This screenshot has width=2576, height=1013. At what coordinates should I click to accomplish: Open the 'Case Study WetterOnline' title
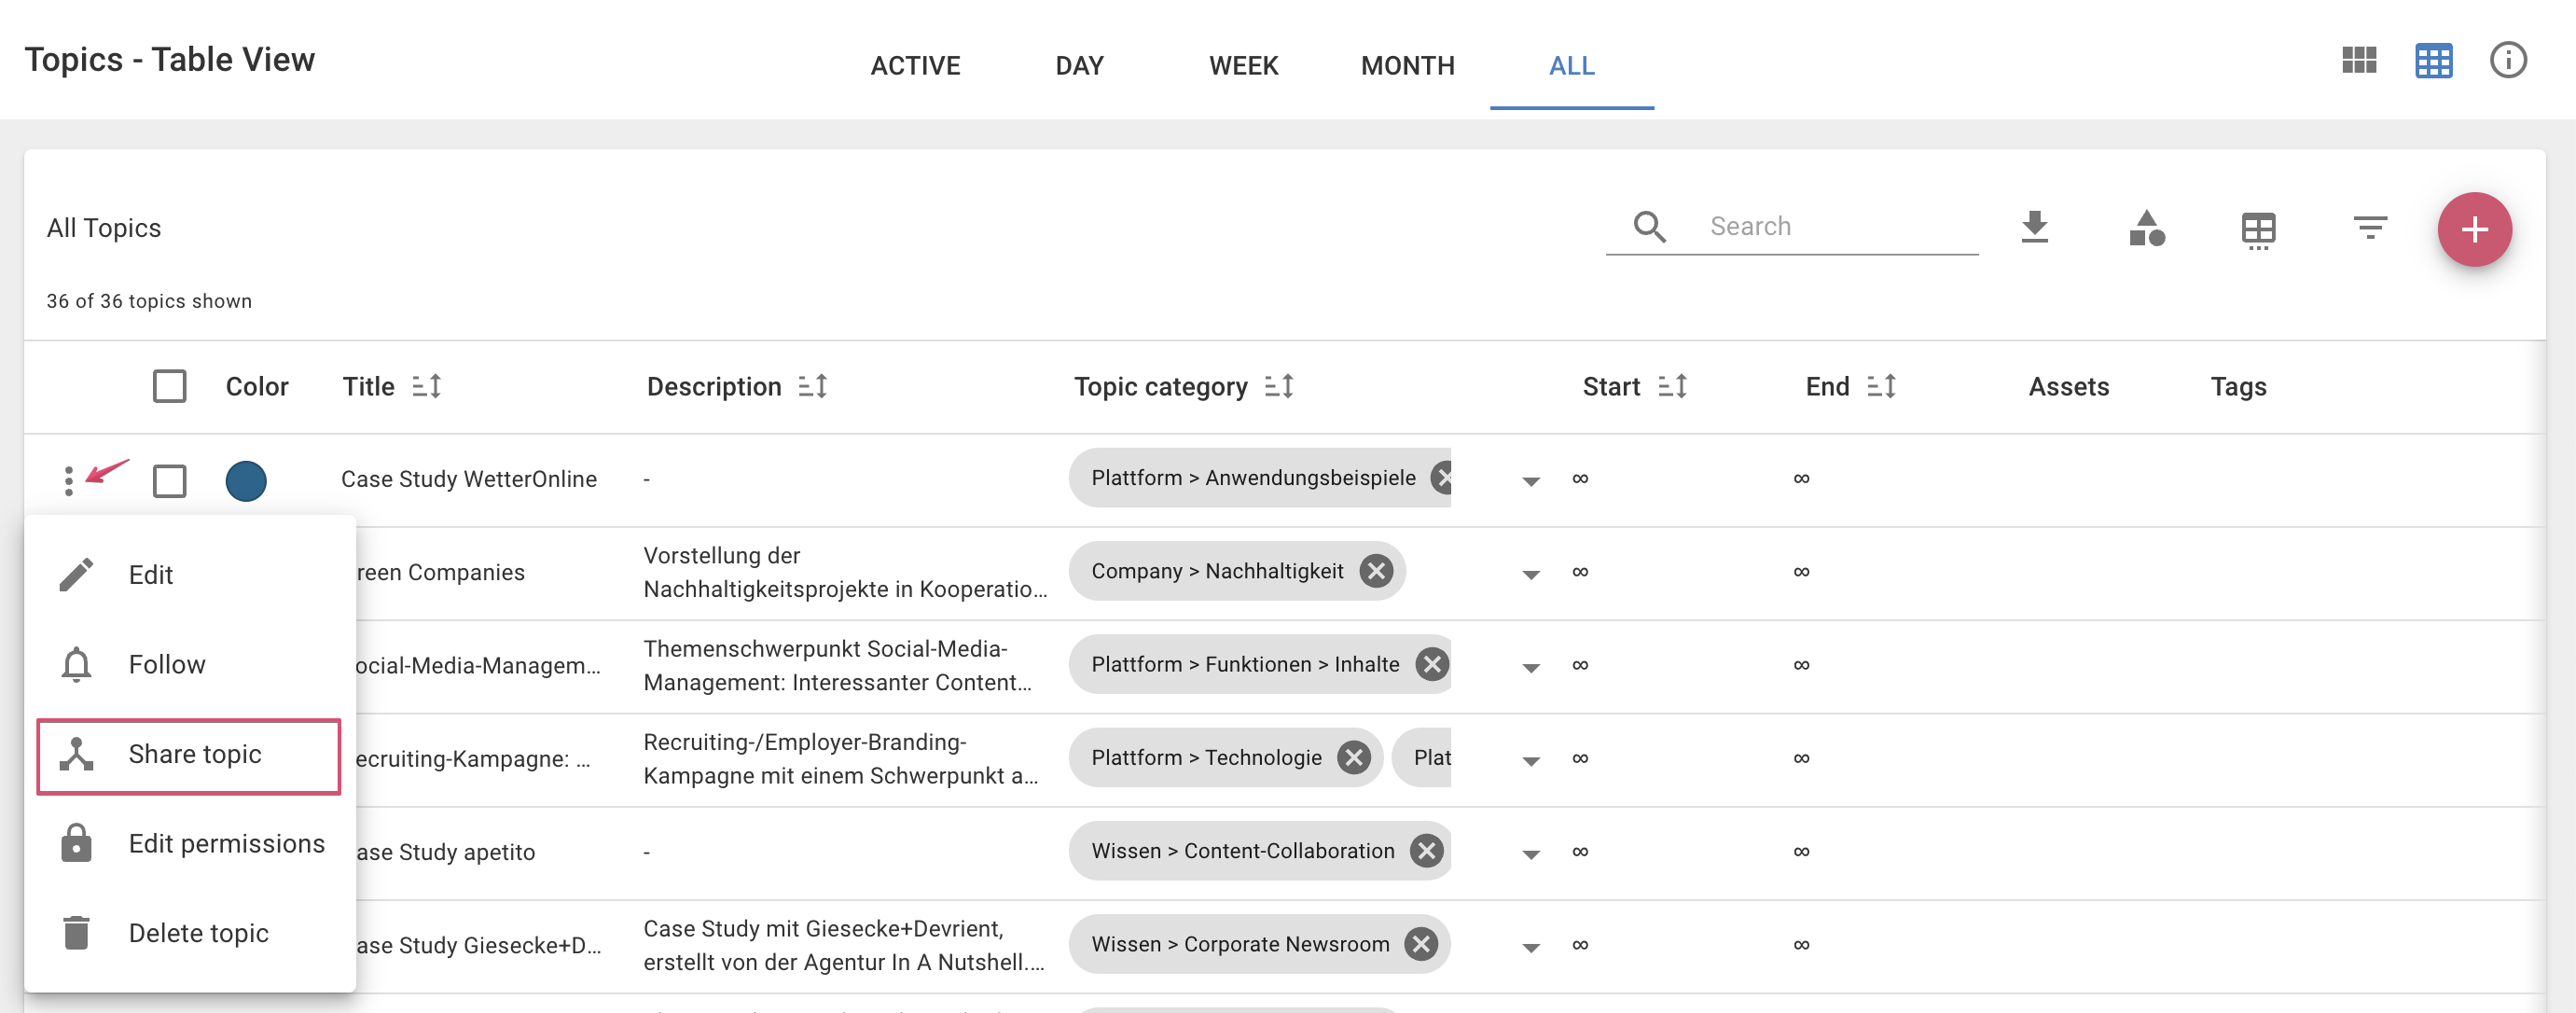coord(468,479)
